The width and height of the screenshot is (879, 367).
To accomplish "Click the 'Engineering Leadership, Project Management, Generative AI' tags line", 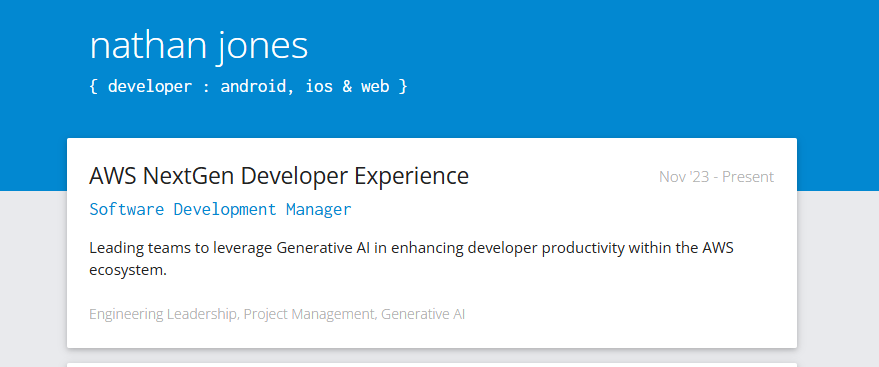I will (277, 314).
